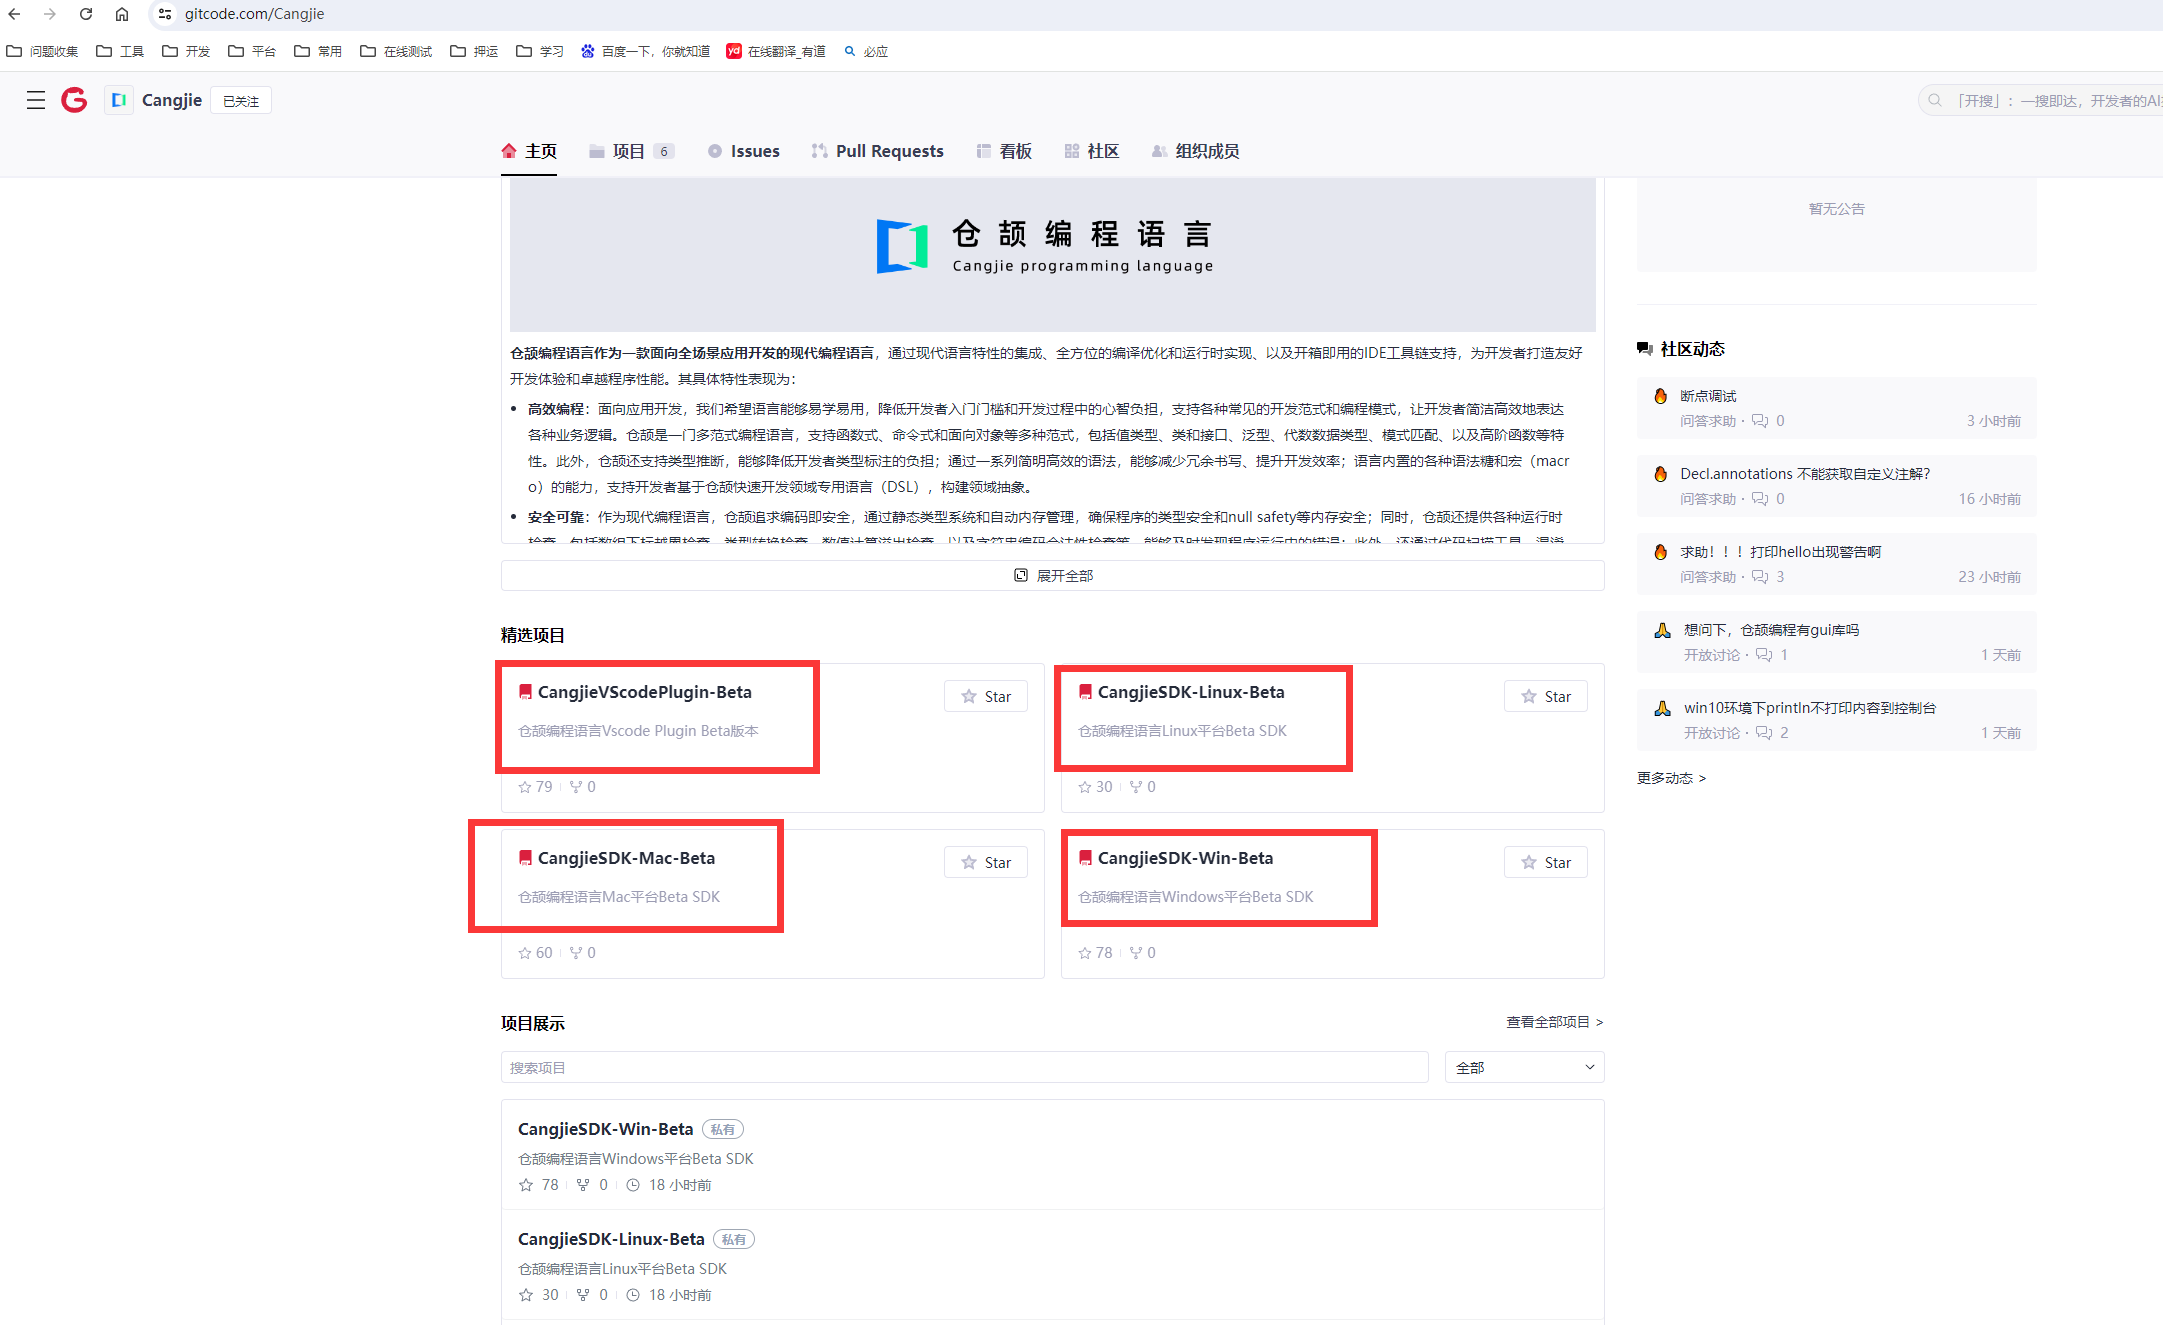Click repo icon of CangjieSDK-Mac-Beta card
The height and width of the screenshot is (1325, 2163).
point(525,858)
